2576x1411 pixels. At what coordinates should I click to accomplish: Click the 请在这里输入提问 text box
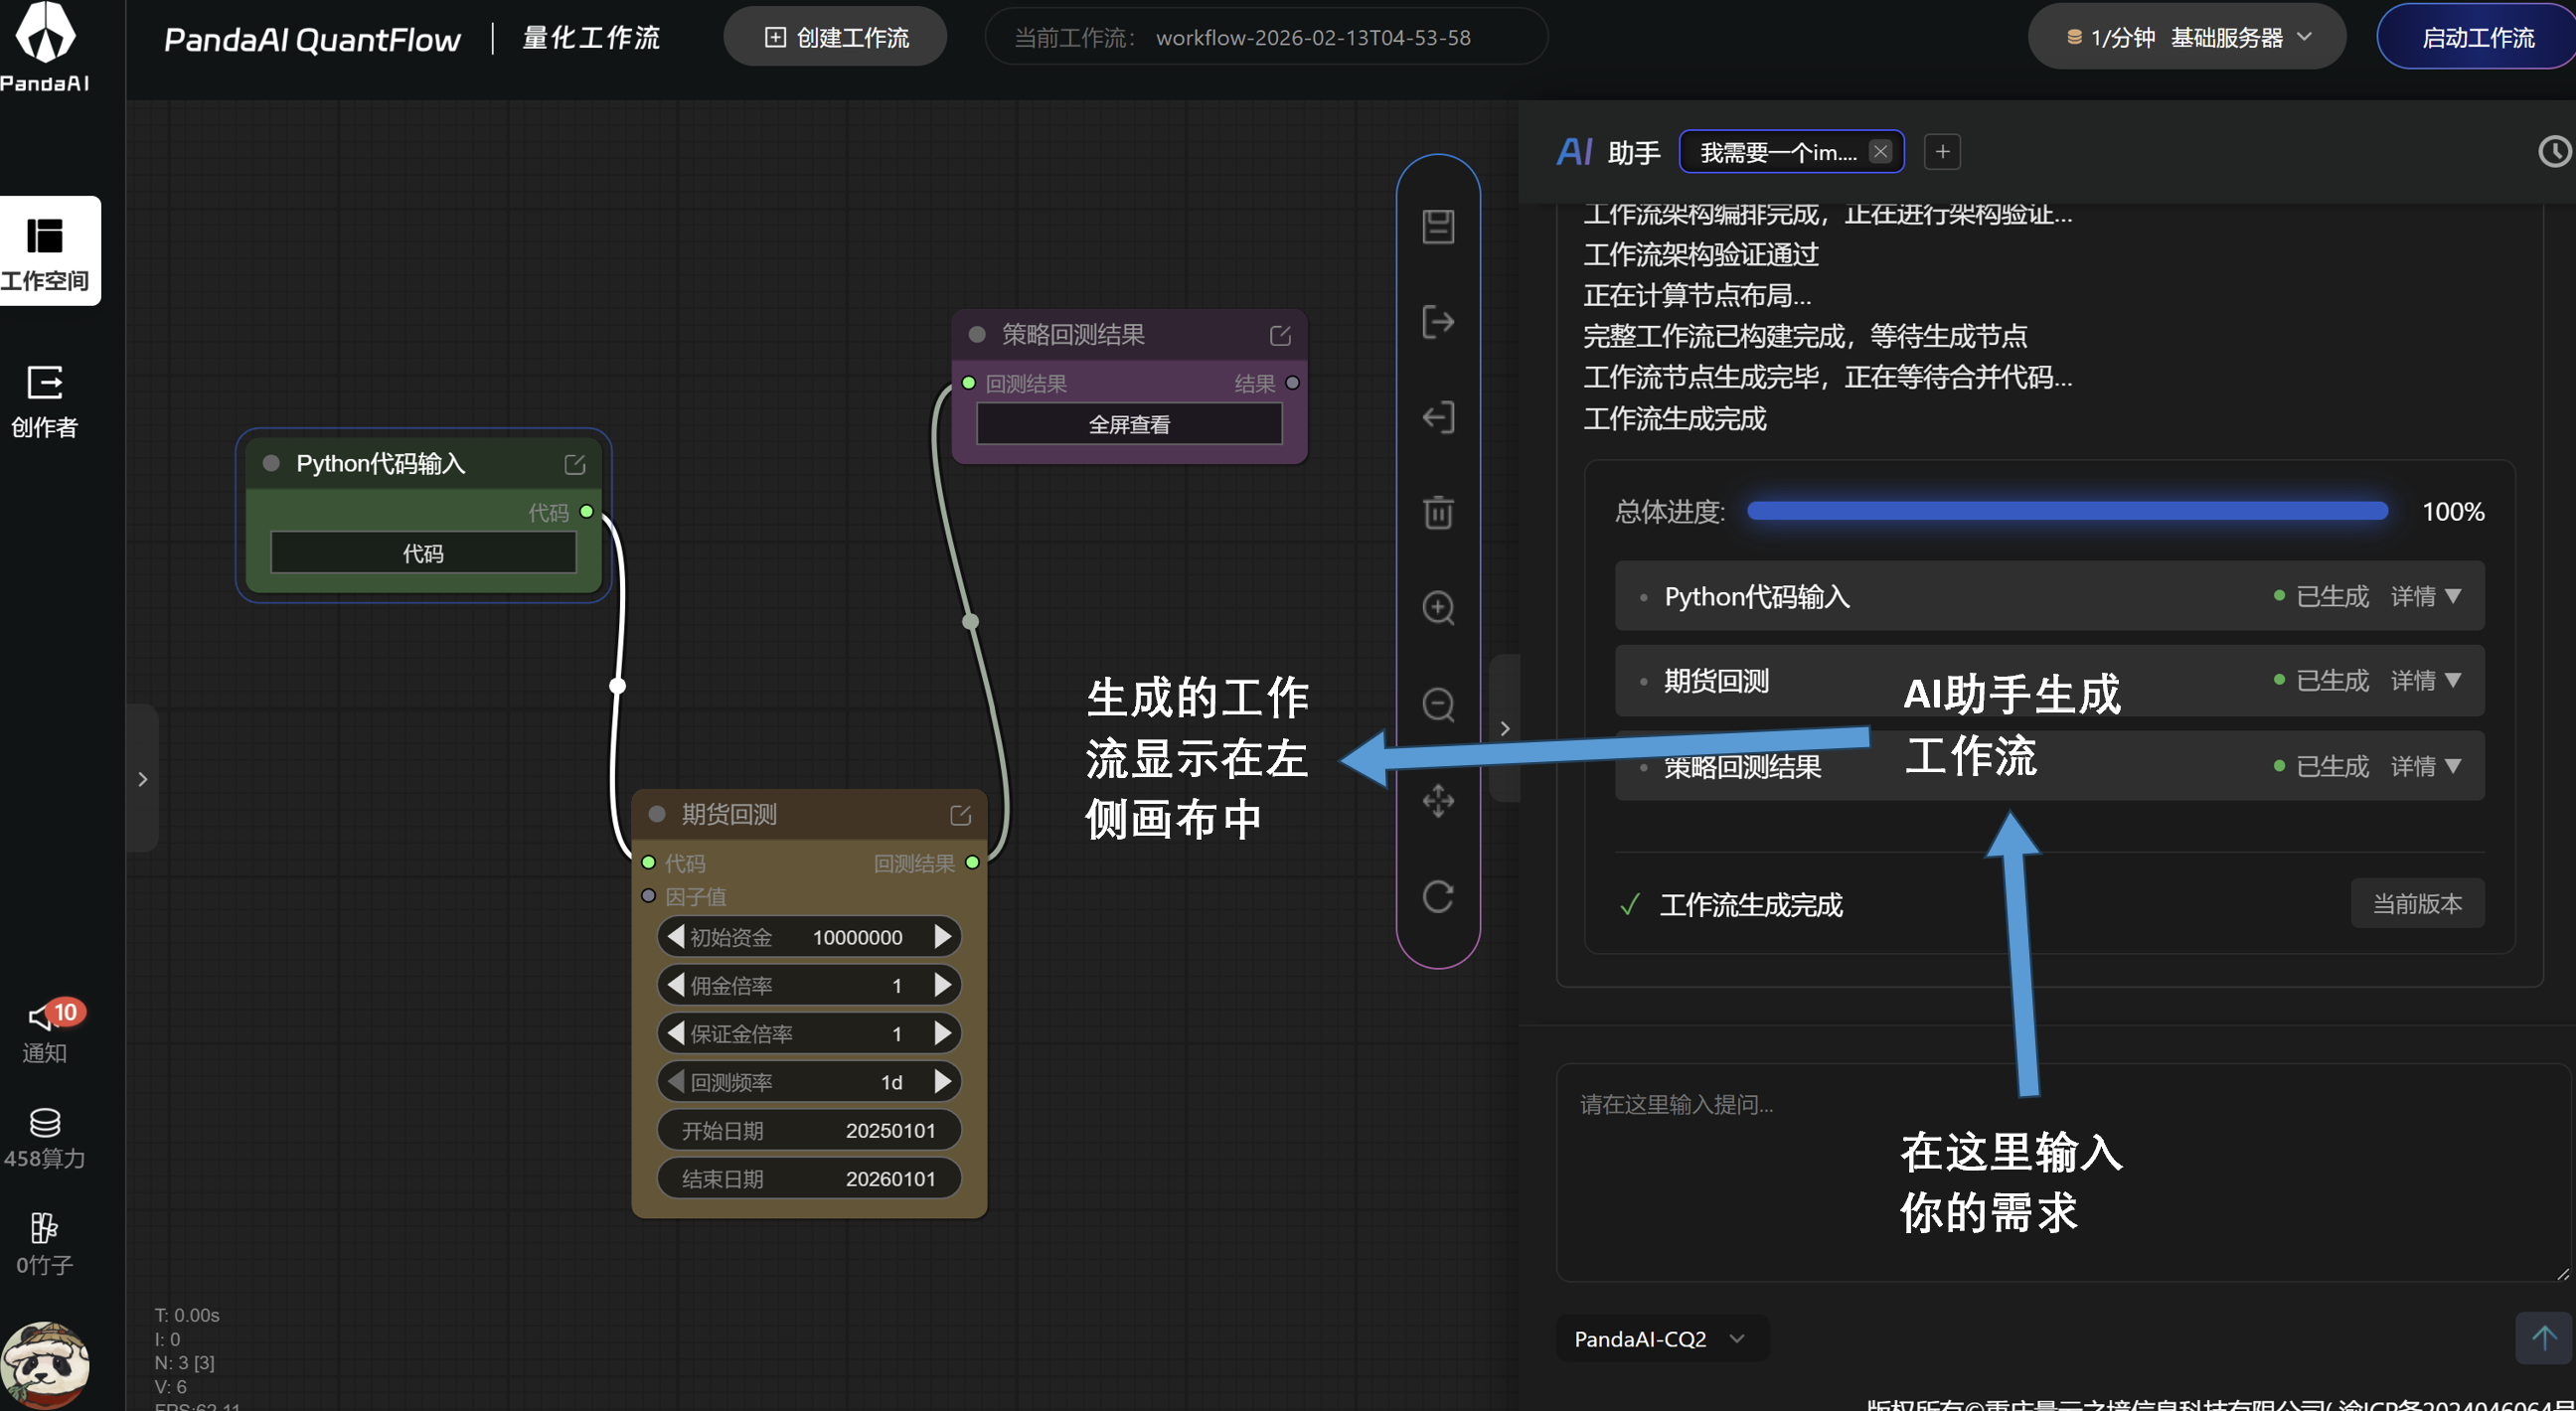2063,1171
